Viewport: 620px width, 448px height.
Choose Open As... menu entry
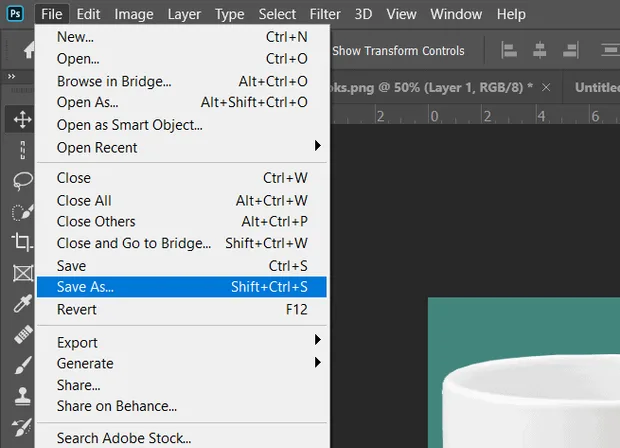pyautogui.click(x=182, y=102)
